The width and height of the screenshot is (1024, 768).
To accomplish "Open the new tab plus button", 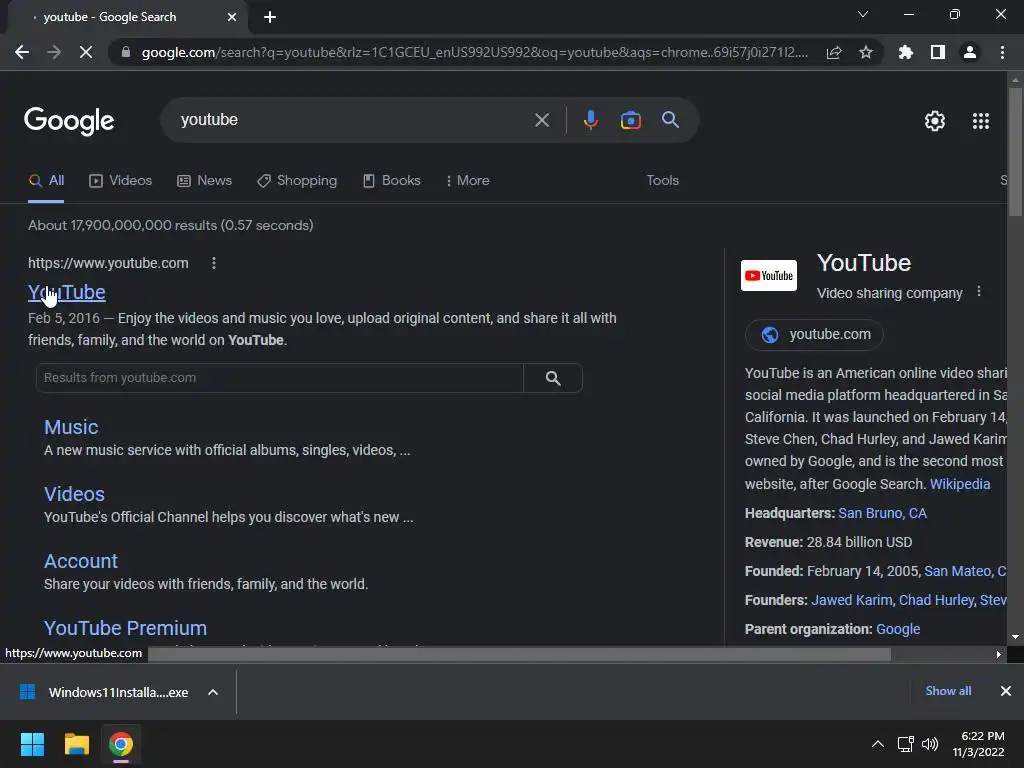I will [270, 18].
